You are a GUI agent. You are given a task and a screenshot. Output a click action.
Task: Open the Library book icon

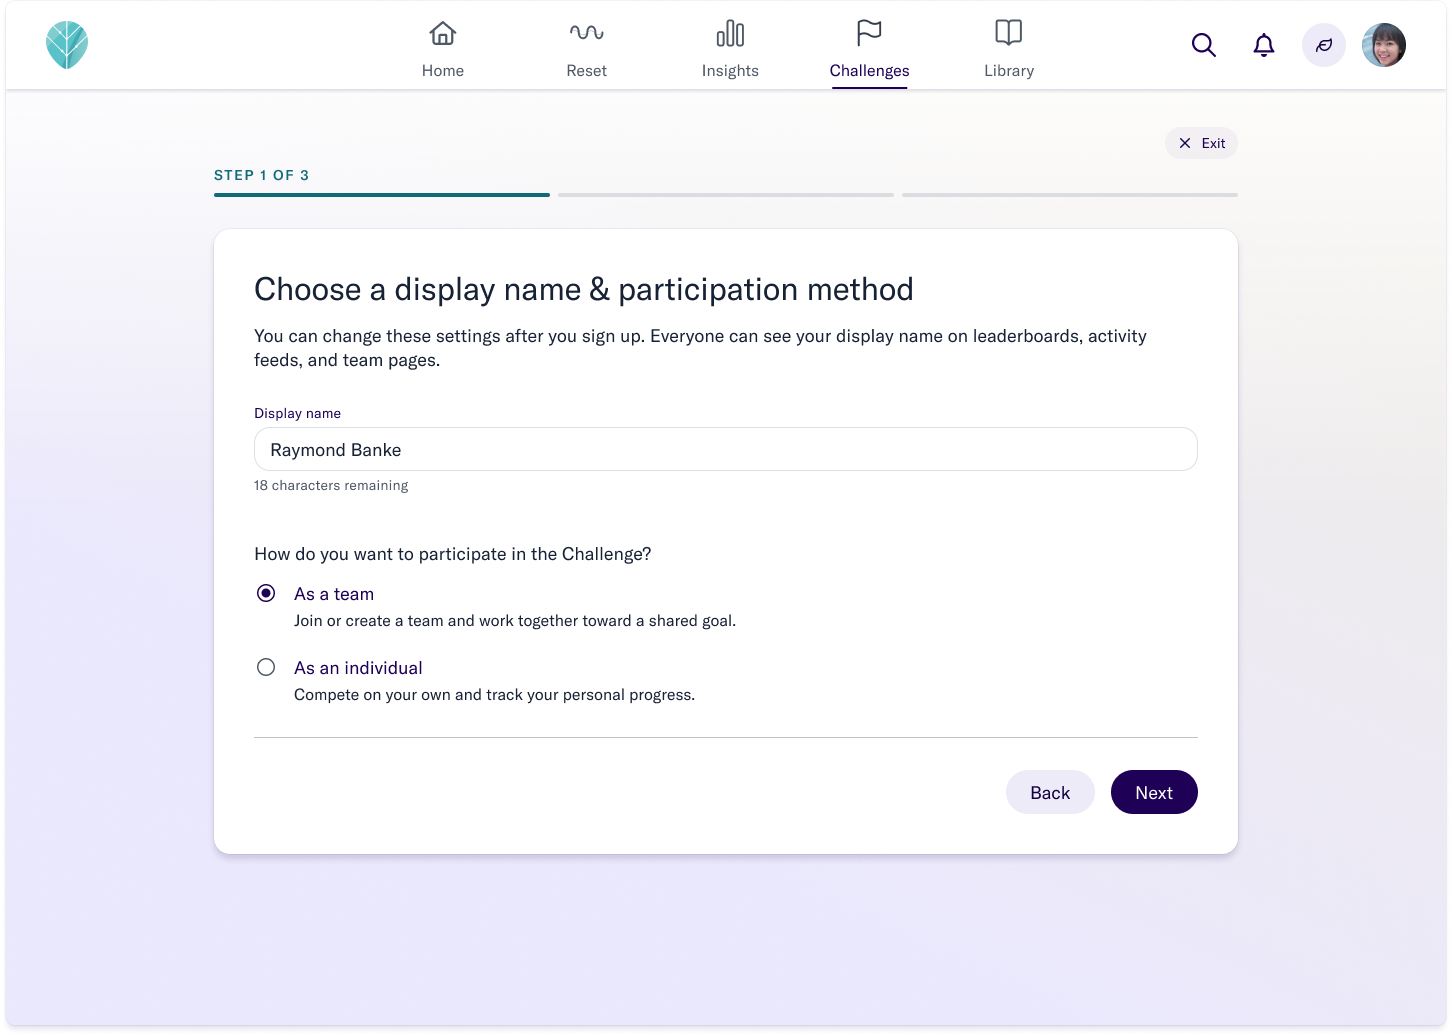pyautogui.click(x=1009, y=33)
